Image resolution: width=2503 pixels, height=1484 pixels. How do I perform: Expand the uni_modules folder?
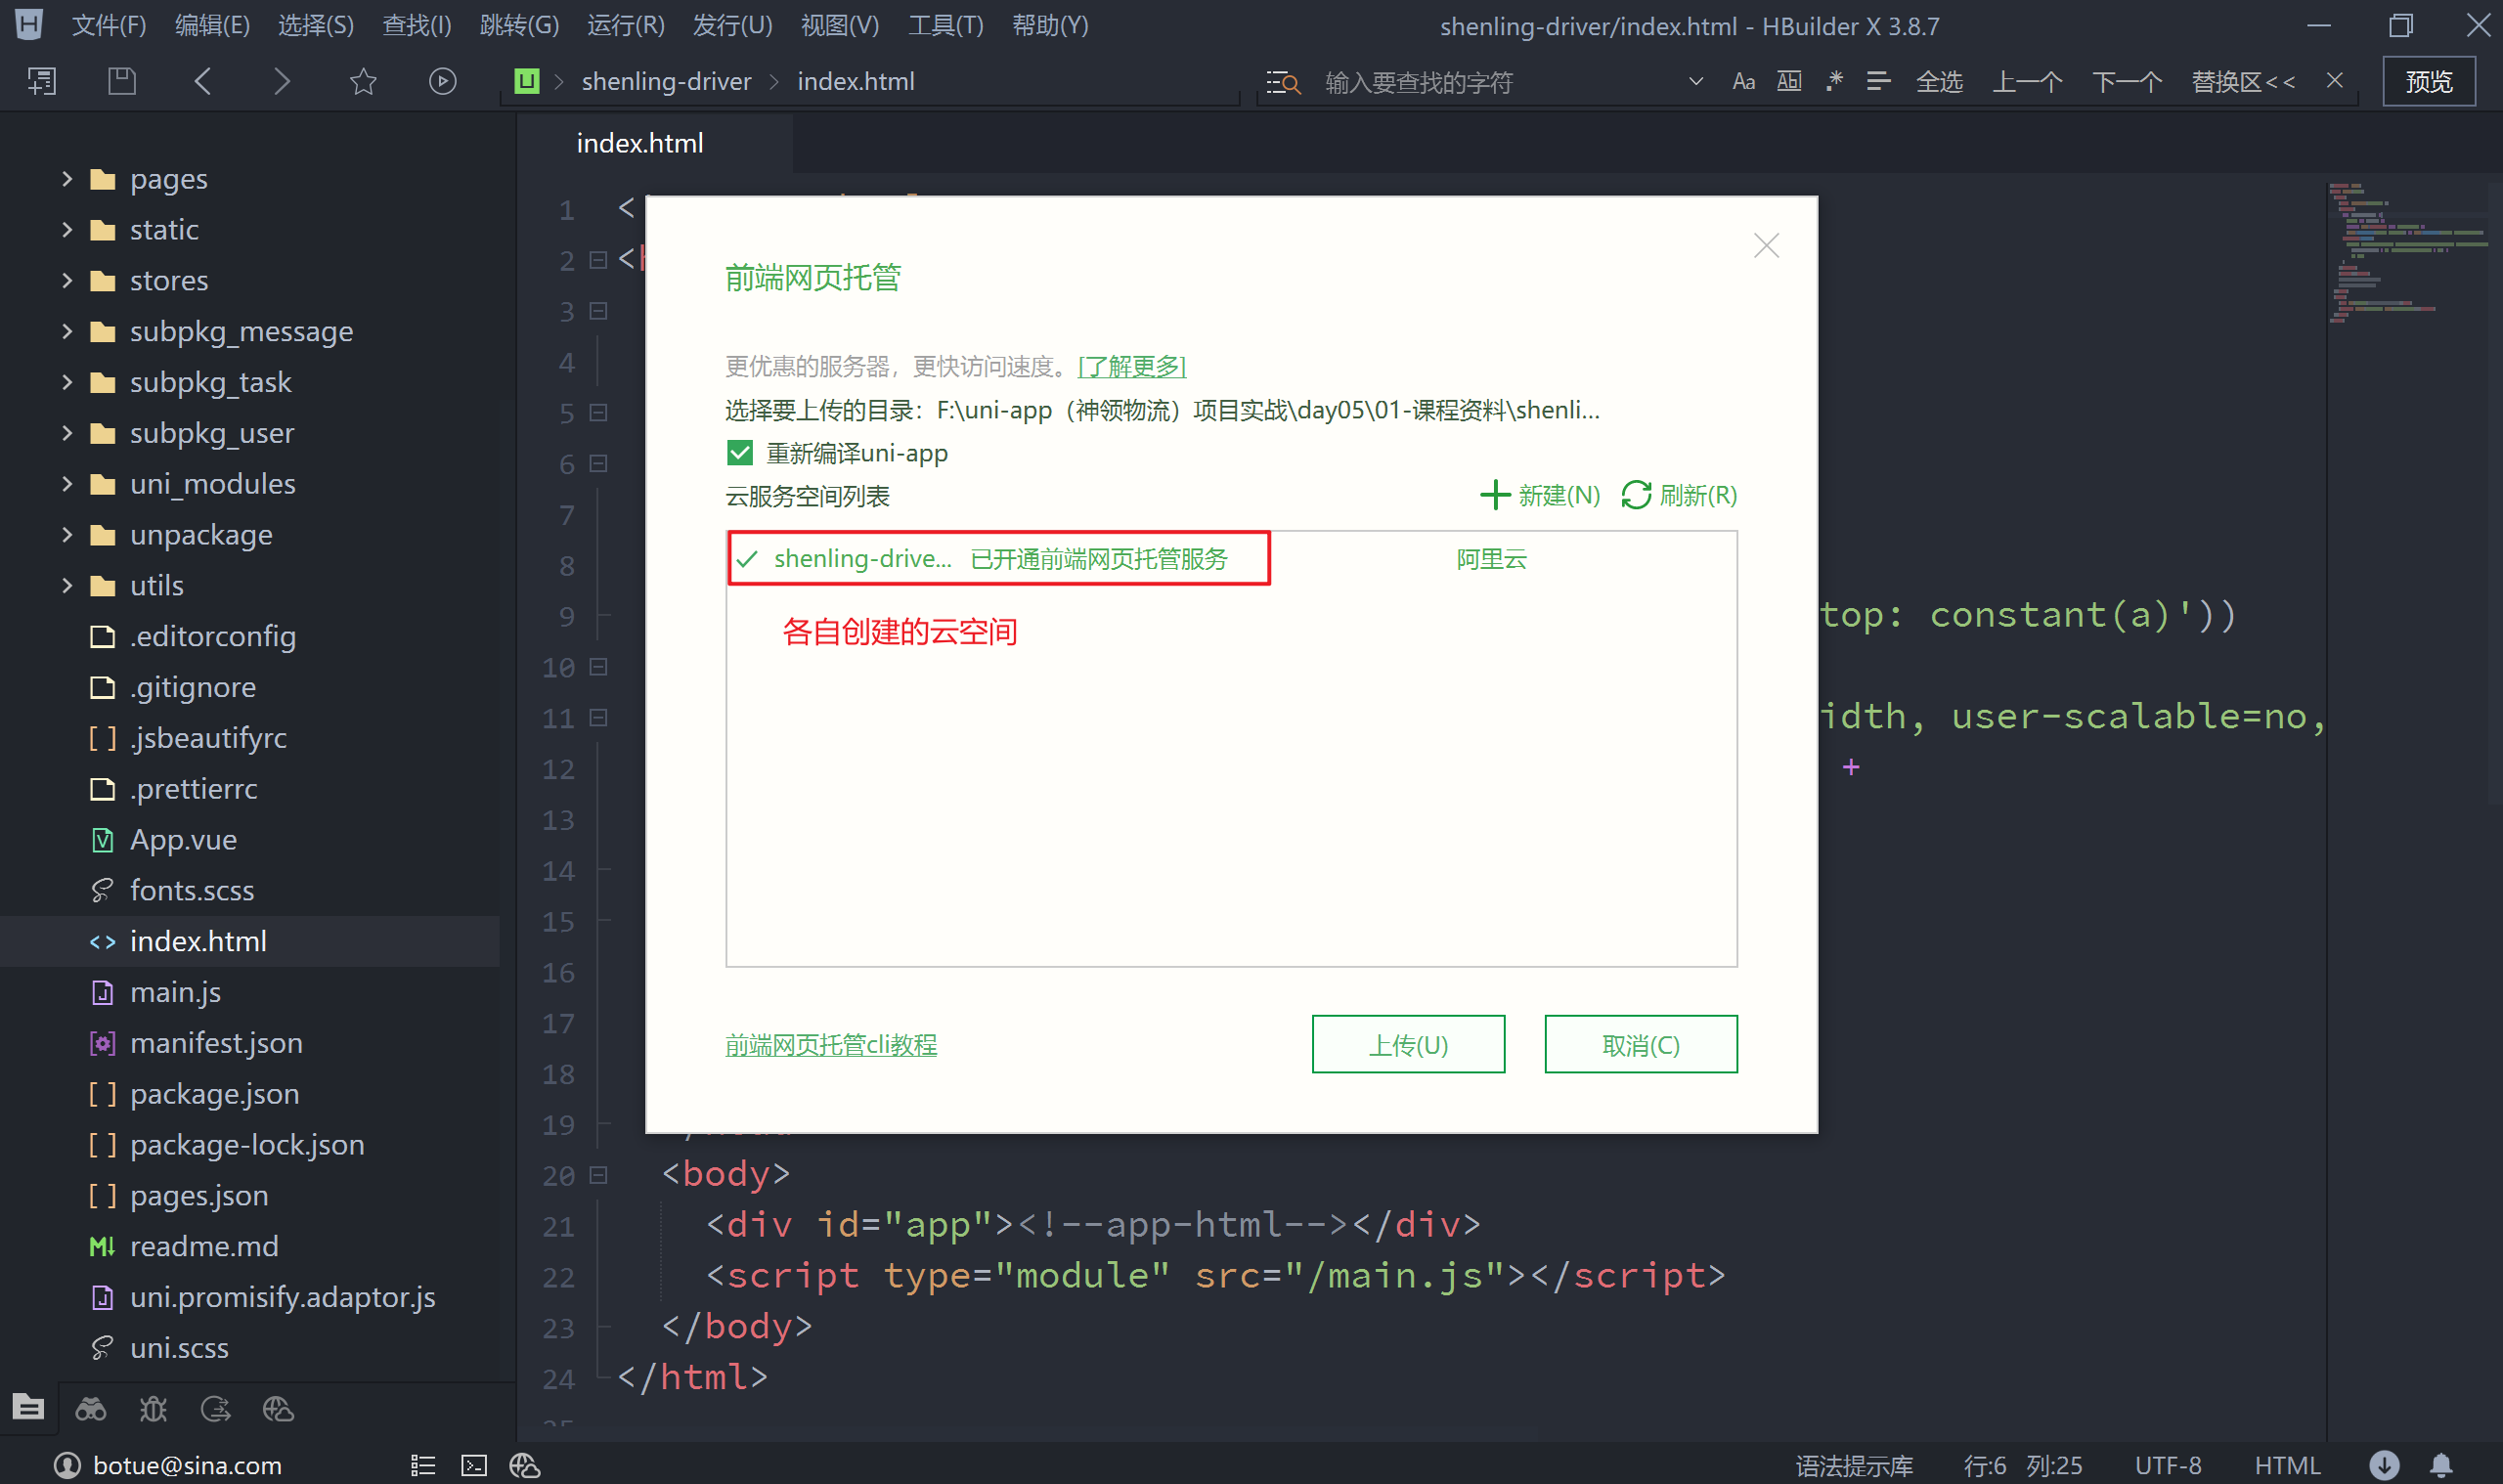pos(67,484)
